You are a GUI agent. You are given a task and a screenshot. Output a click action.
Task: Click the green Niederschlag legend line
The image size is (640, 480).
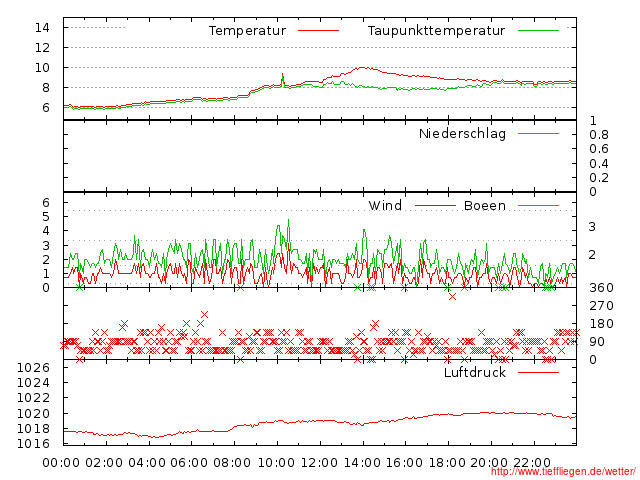(538, 133)
